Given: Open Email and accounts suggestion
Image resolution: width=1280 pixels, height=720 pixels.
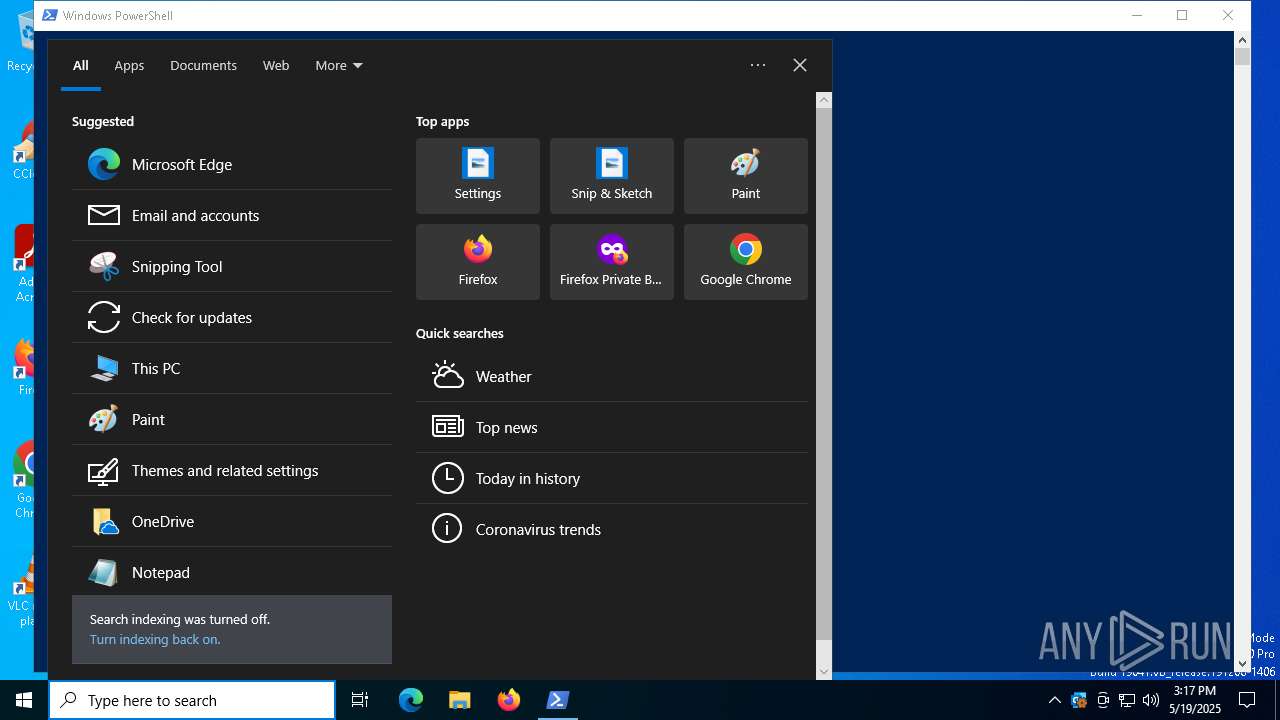Looking at the screenshot, I should 232,215.
